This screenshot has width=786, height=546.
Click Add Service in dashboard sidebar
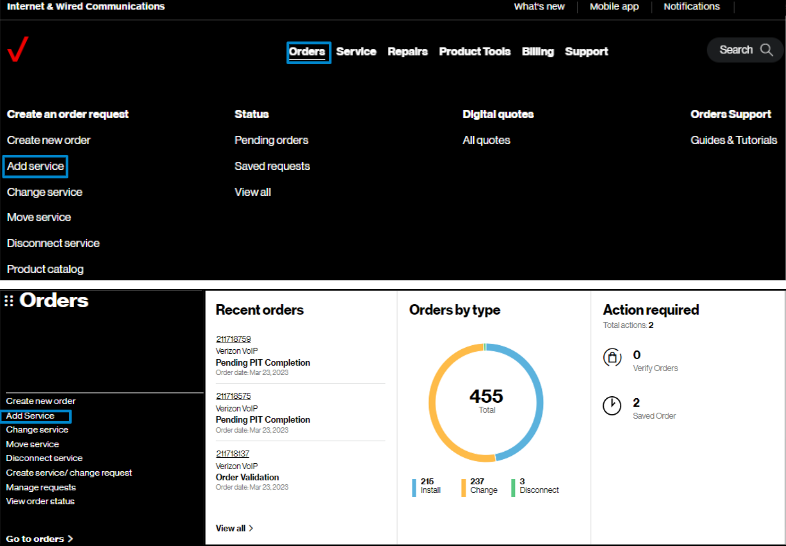[x=30, y=416]
